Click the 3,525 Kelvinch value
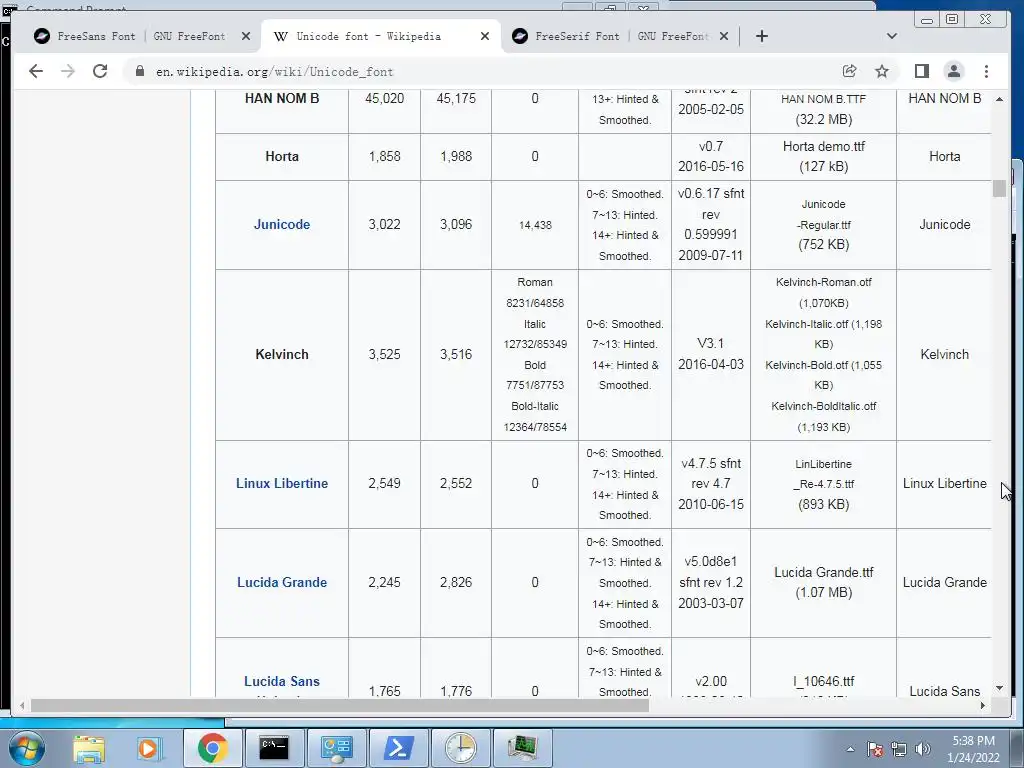Viewport: 1024px width, 768px height. (x=384, y=355)
